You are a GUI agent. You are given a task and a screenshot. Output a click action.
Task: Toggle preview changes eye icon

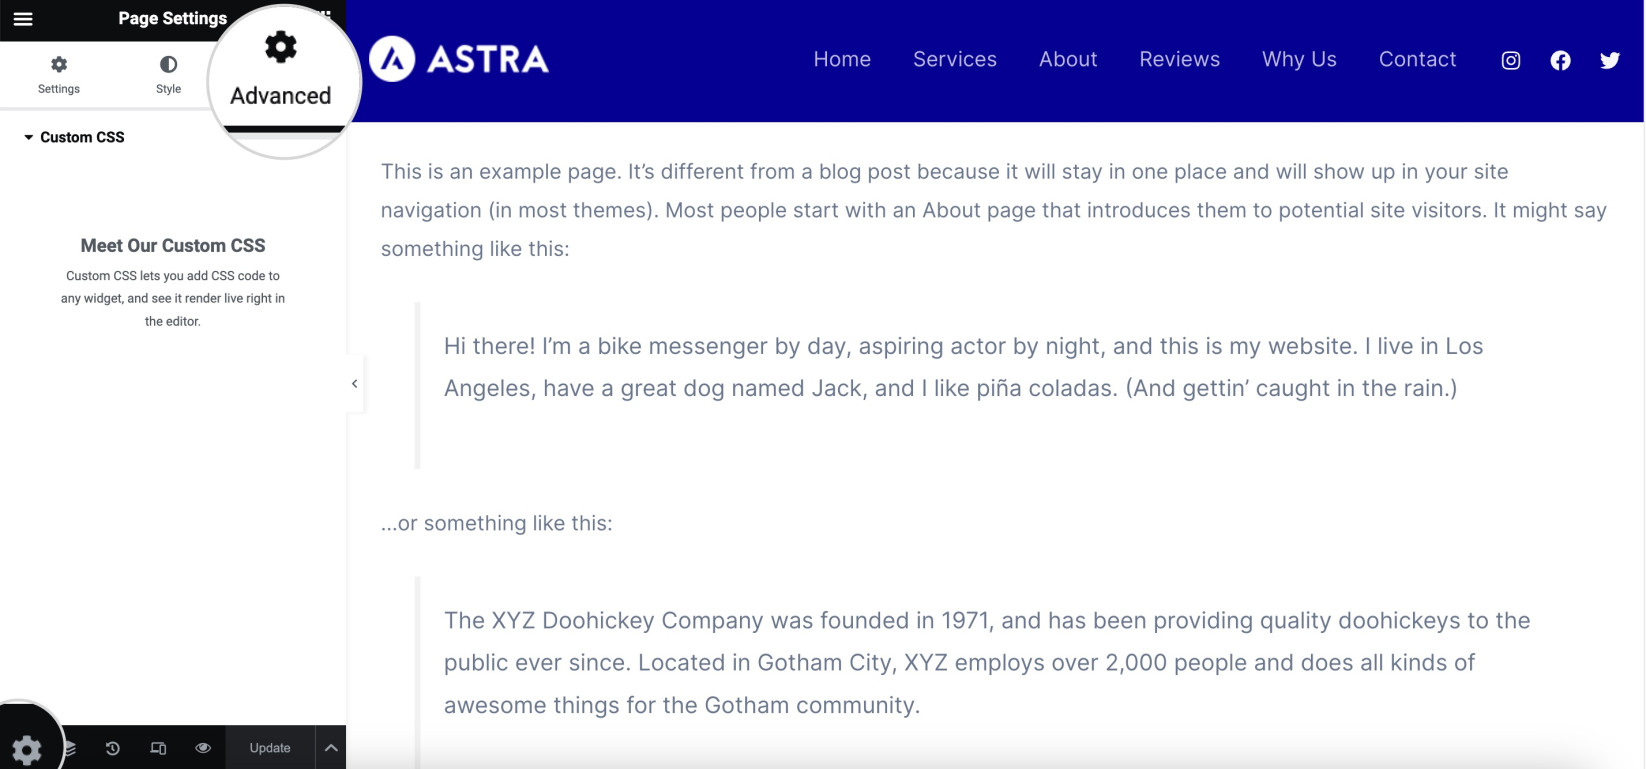(203, 748)
